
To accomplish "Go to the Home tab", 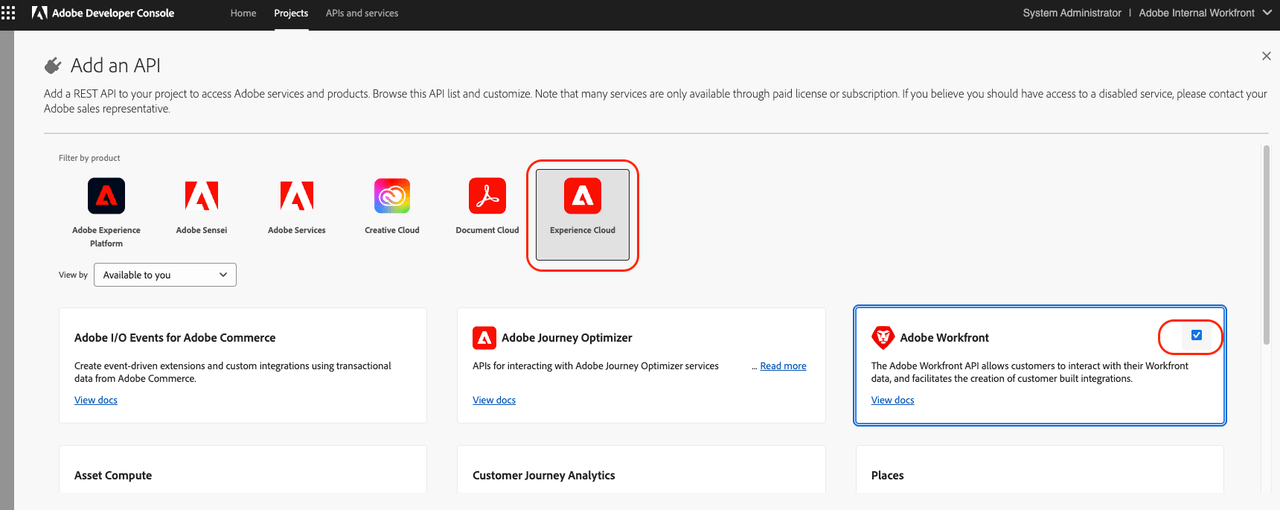I will (x=243, y=13).
